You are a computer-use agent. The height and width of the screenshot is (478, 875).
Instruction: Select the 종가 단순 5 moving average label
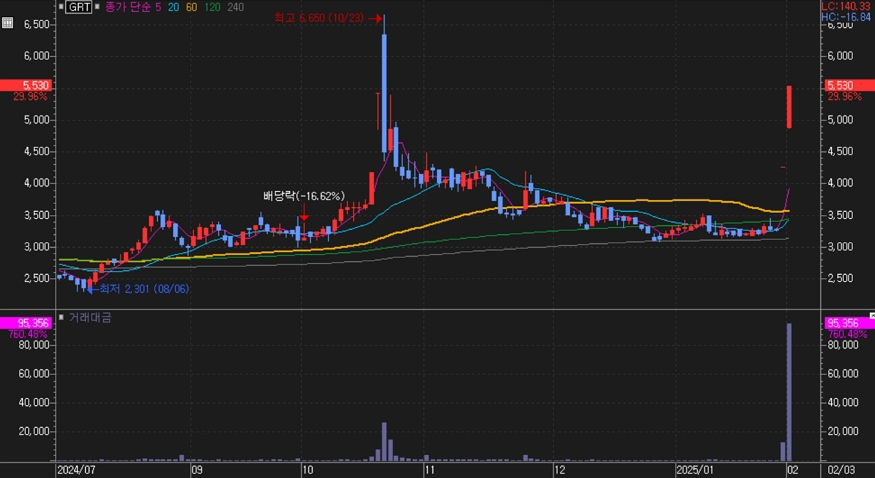click(x=133, y=7)
